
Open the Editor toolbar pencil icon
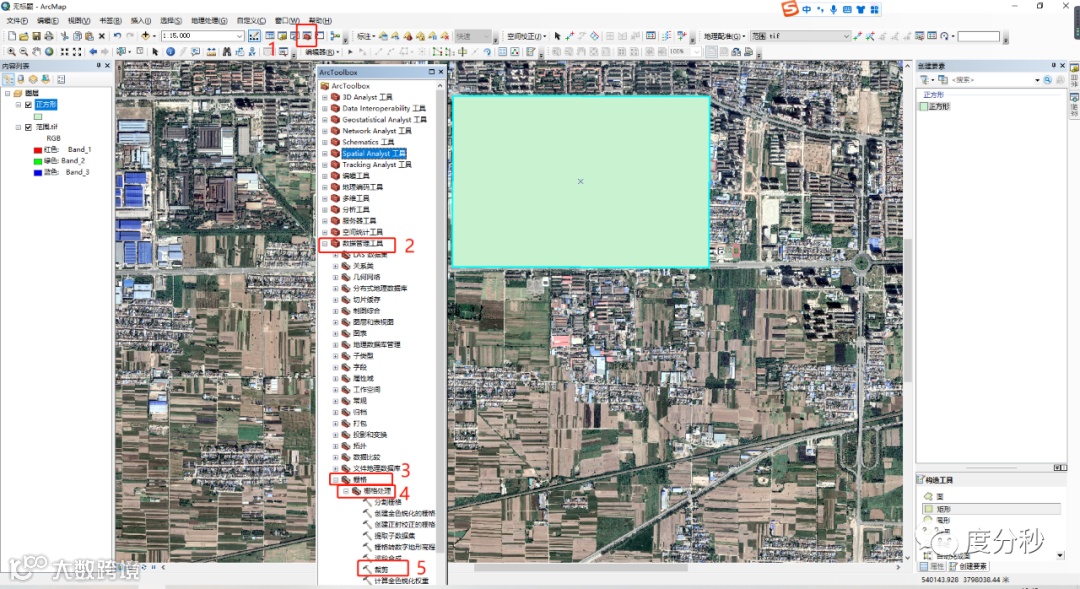tap(254, 36)
